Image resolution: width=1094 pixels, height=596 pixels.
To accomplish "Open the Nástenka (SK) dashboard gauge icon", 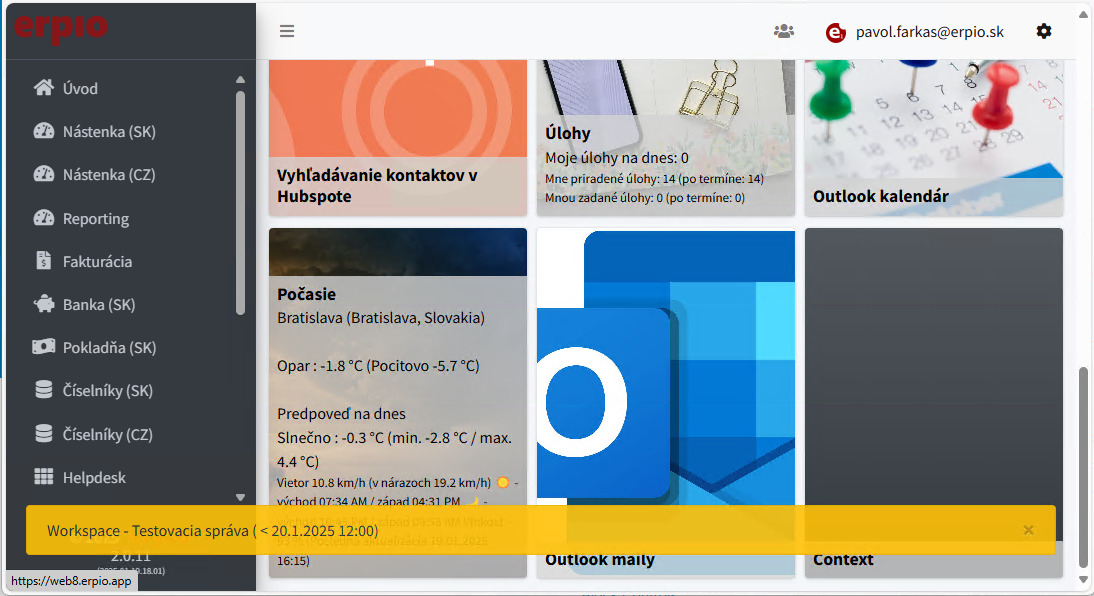I will click(x=43, y=131).
